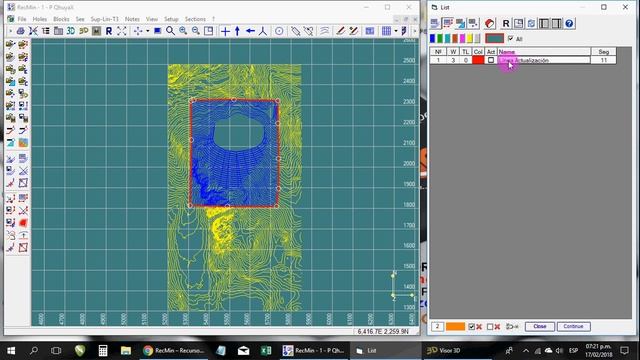Open Chrome RecMin - Recurso taskbar item

[x=174, y=350]
